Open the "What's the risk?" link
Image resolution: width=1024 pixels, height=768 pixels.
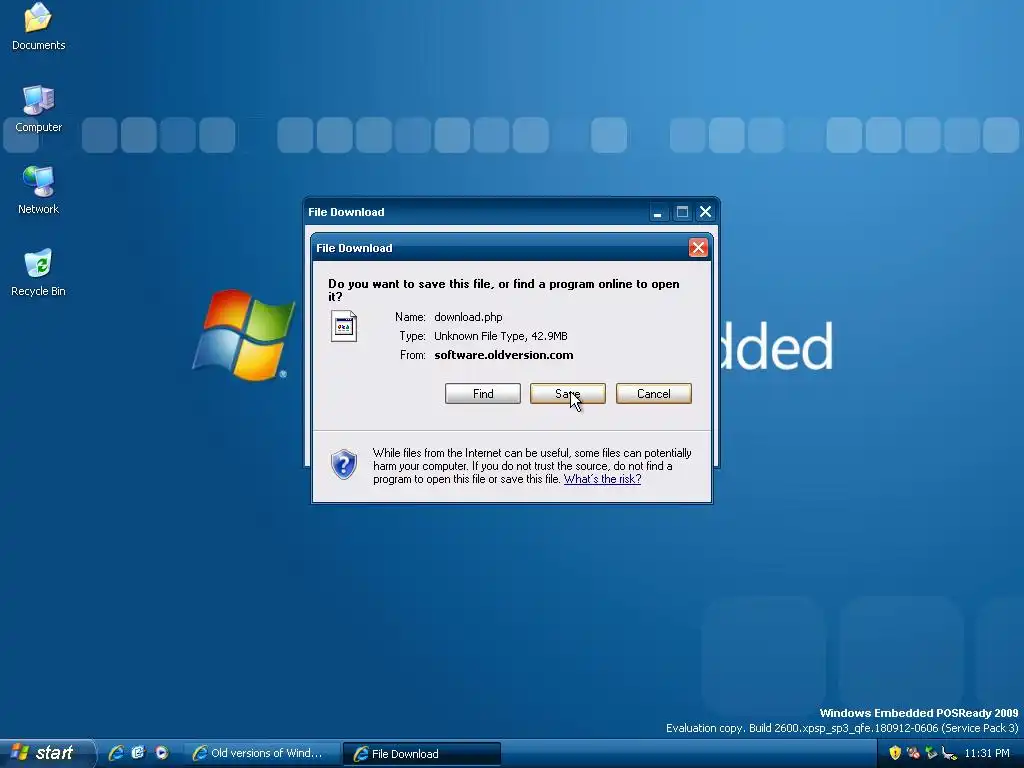click(x=602, y=479)
